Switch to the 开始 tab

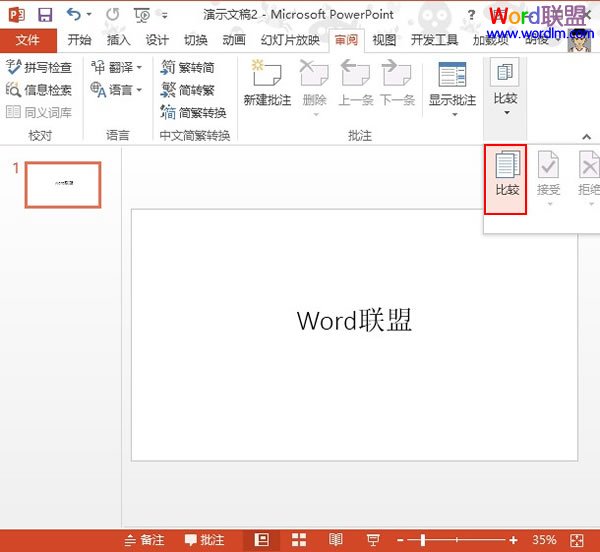(x=79, y=40)
